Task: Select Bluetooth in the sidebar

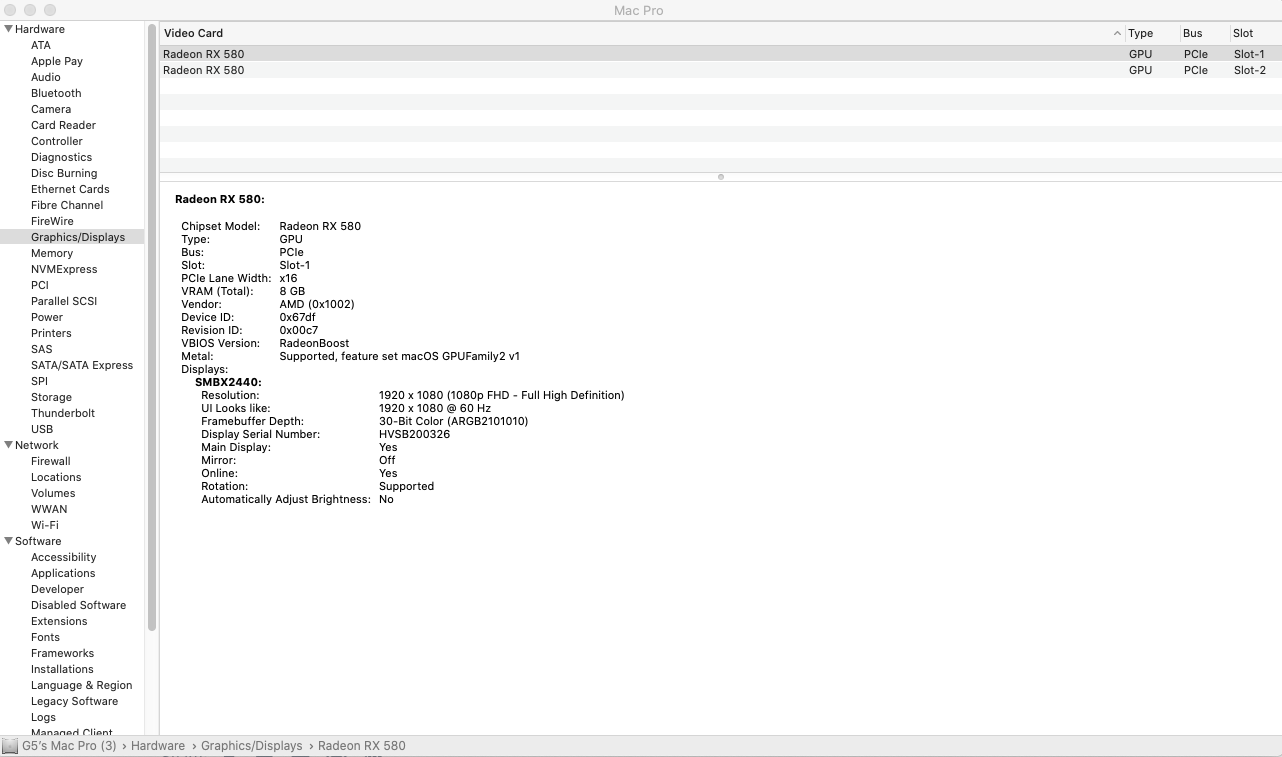Action: (56, 93)
